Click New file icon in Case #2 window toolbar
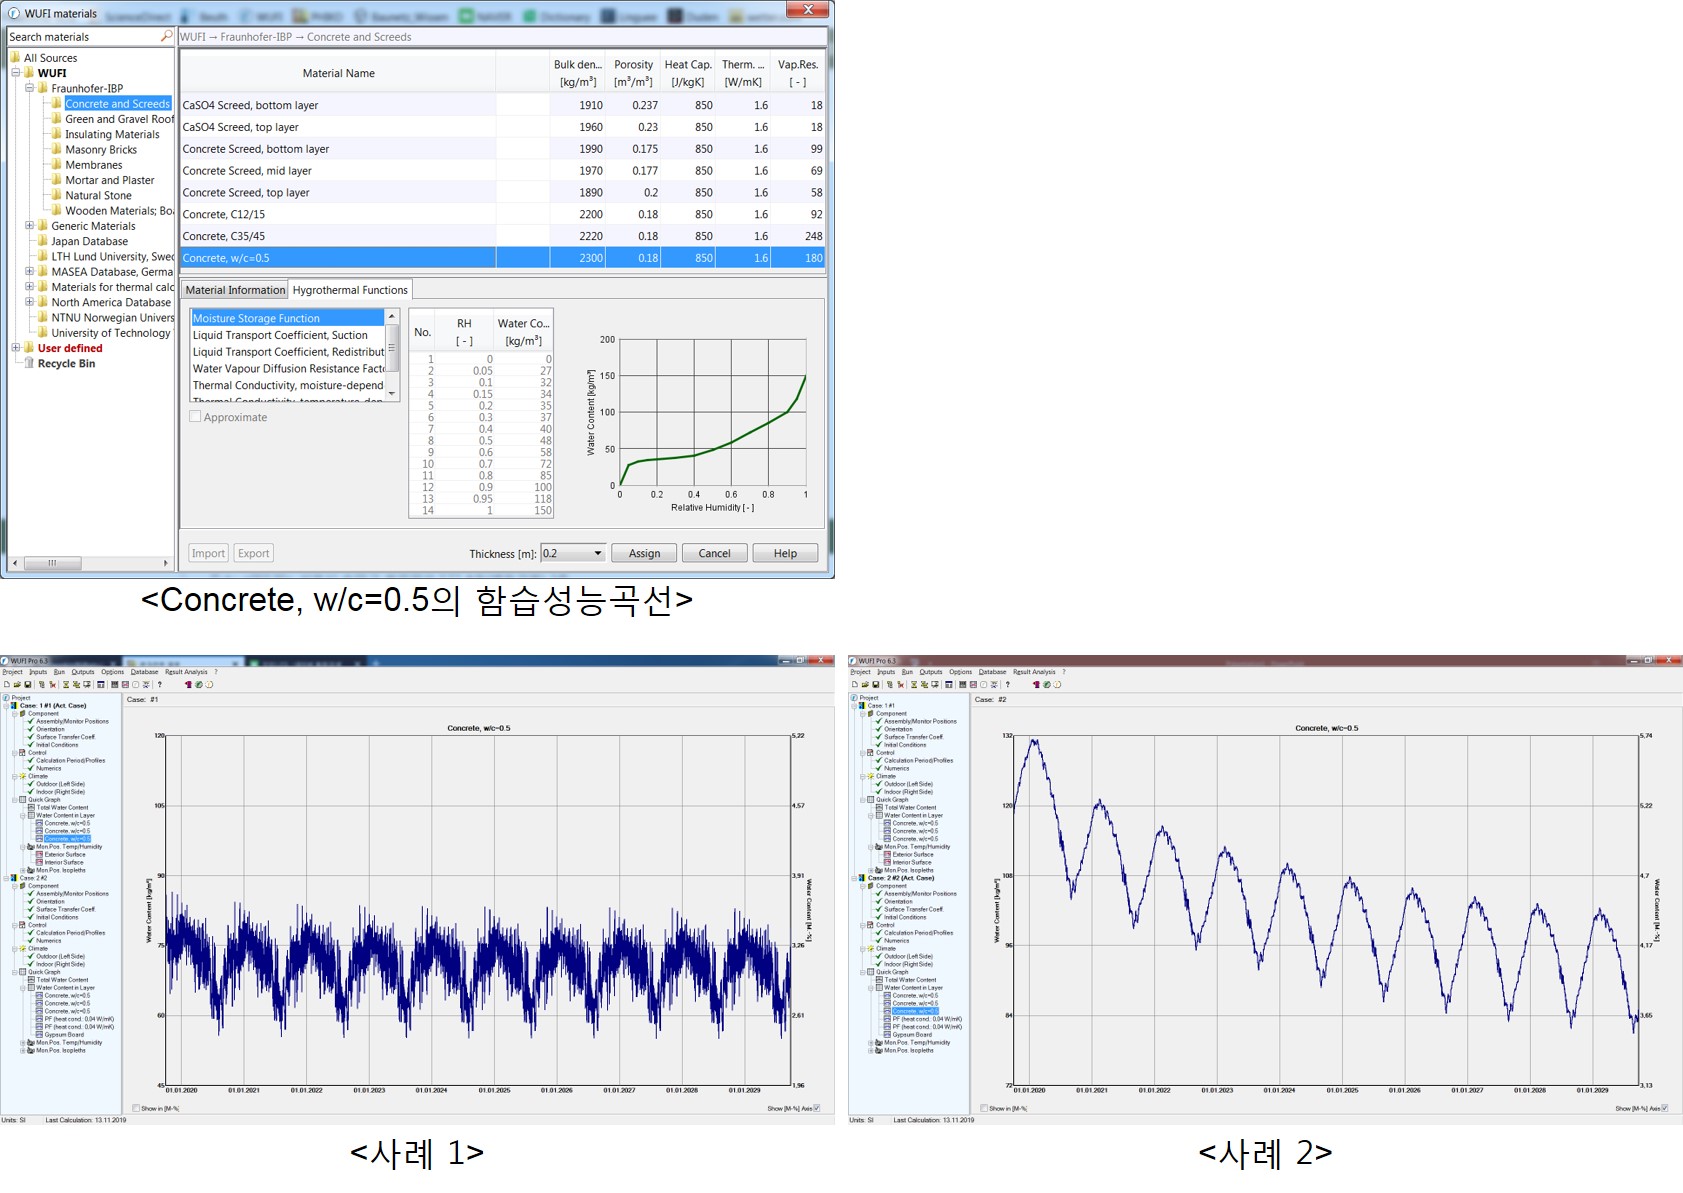Screen dimensions: 1683x1193 pos(855,685)
